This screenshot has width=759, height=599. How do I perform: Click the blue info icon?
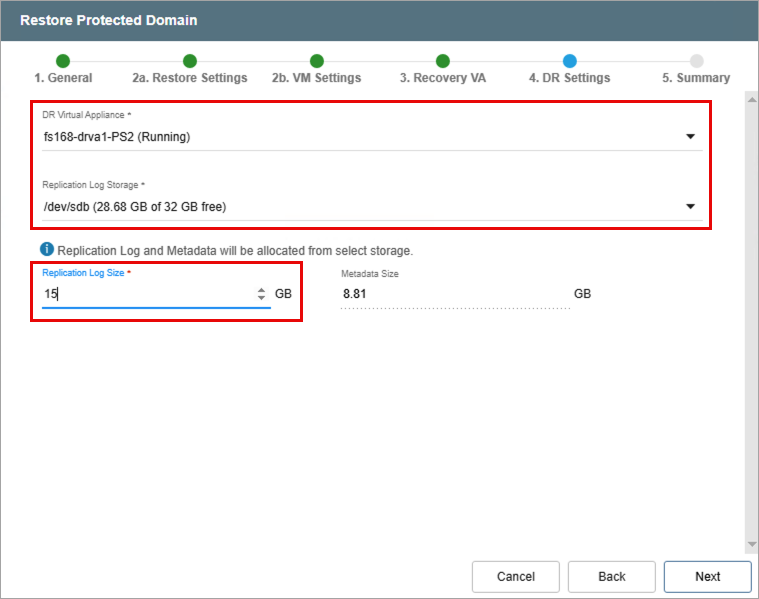[x=47, y=249]
